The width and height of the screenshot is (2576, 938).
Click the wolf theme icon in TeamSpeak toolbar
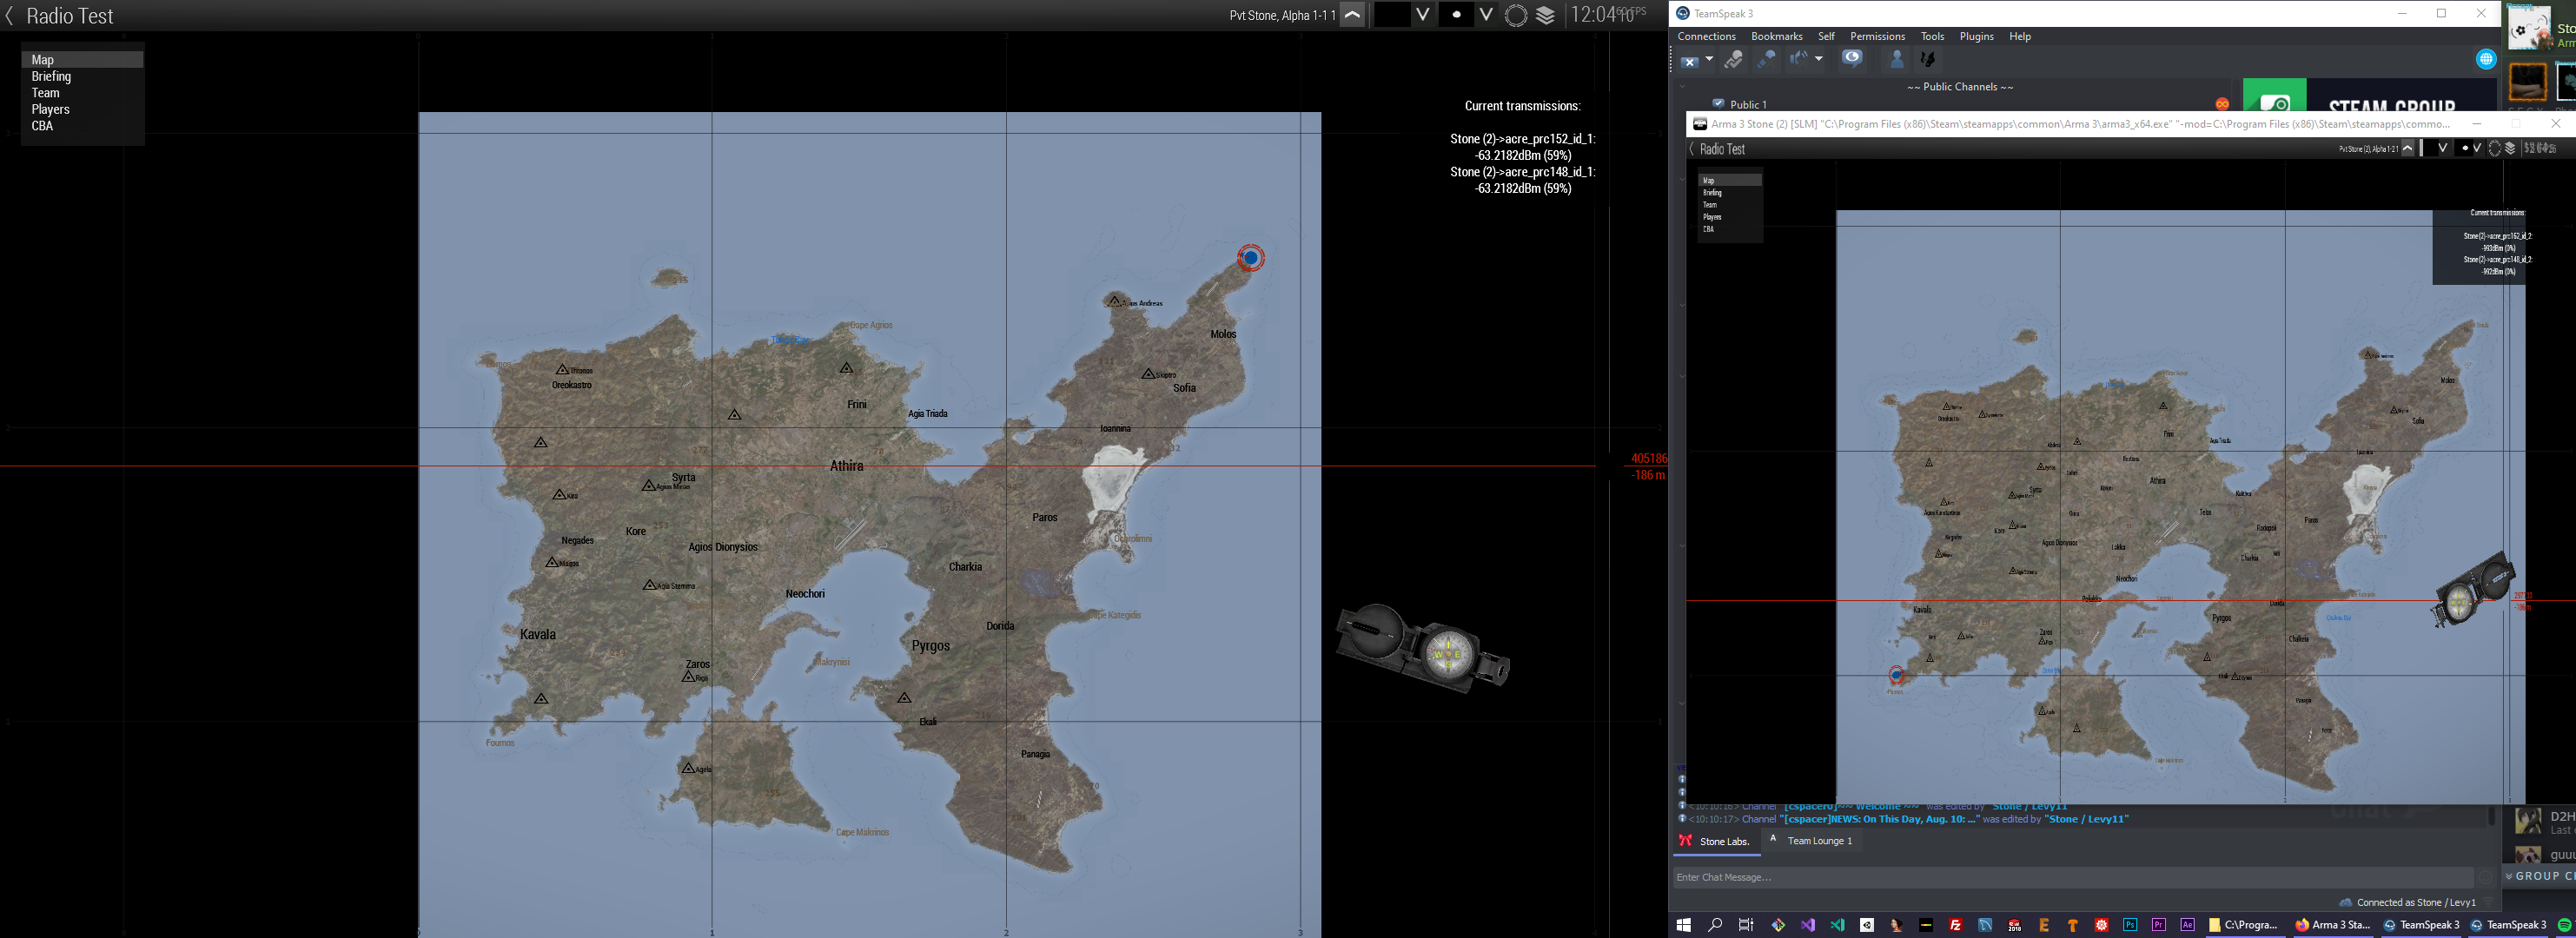1928,60
